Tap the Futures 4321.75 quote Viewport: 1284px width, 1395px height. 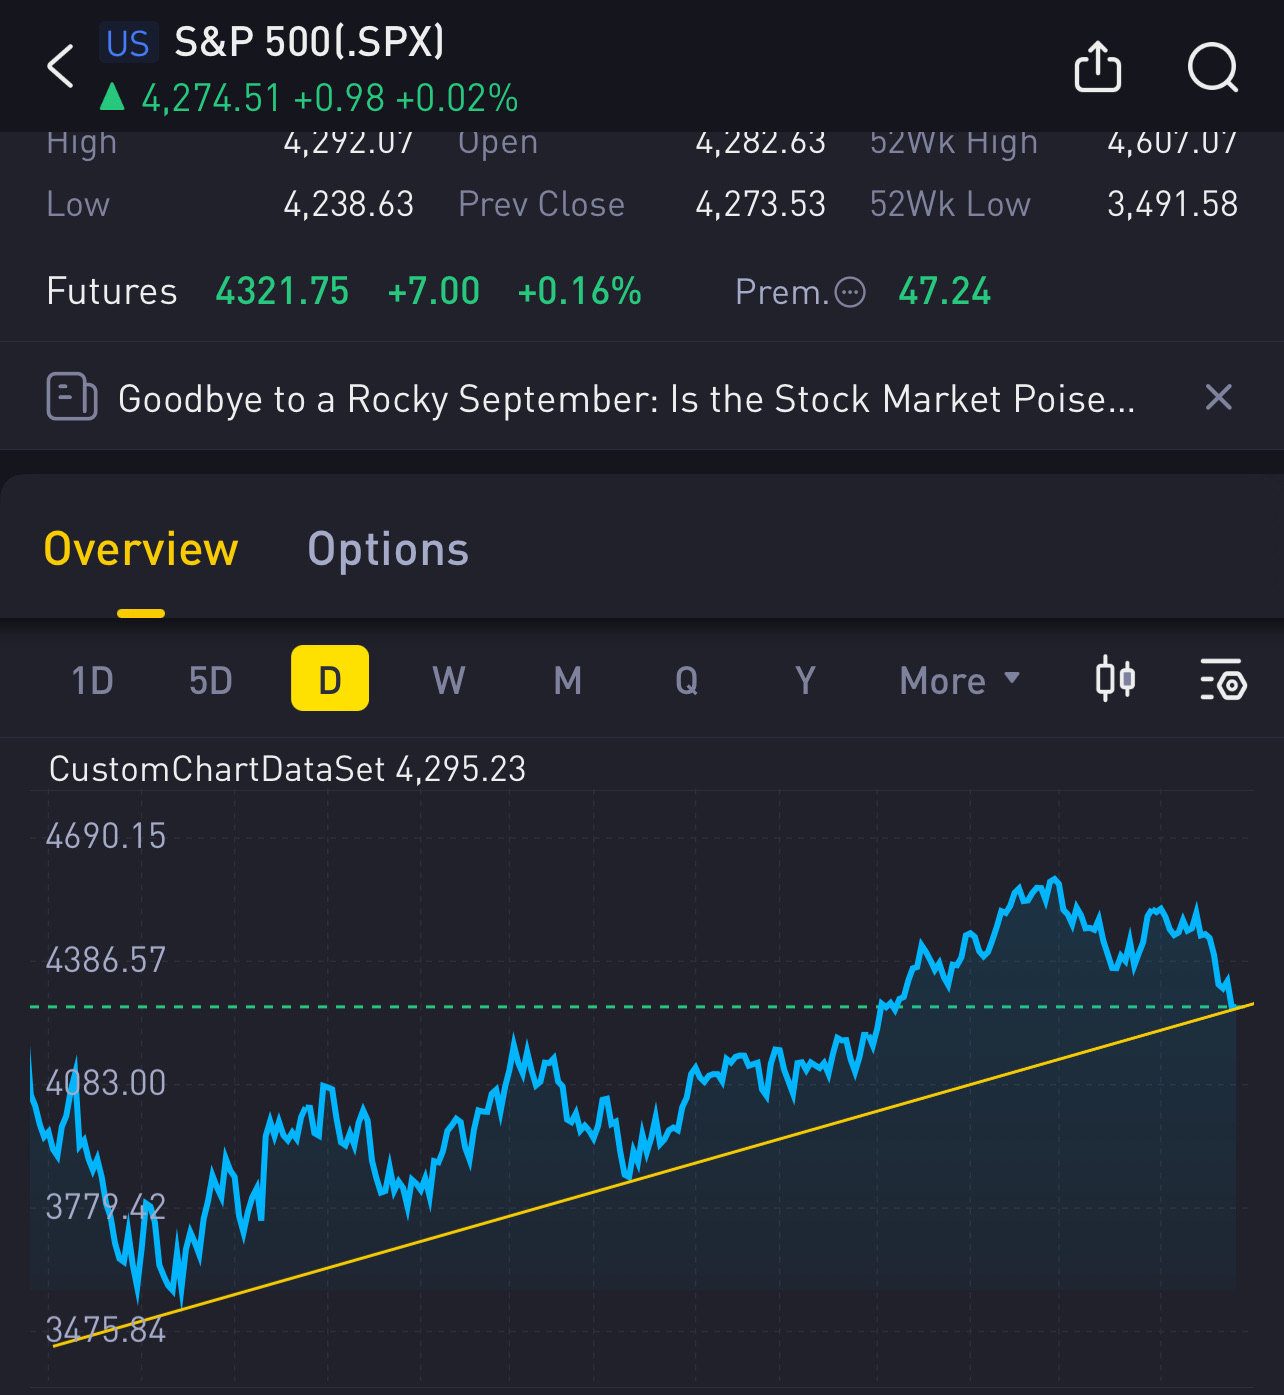282,292
